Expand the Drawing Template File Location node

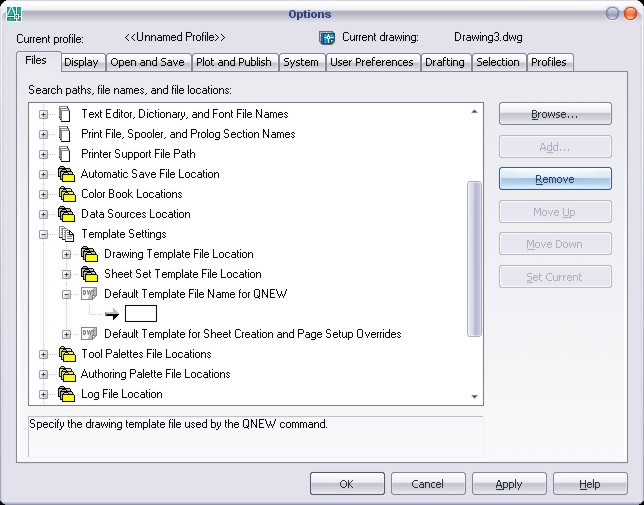click(x=67, y=254)
